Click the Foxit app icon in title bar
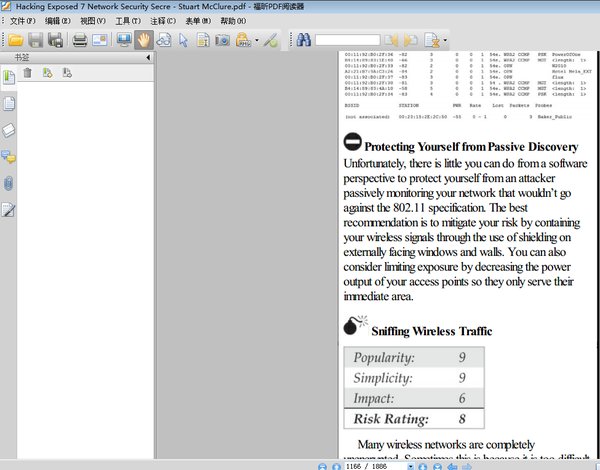This screenshot has width=600, height=470. click(6, 6)
